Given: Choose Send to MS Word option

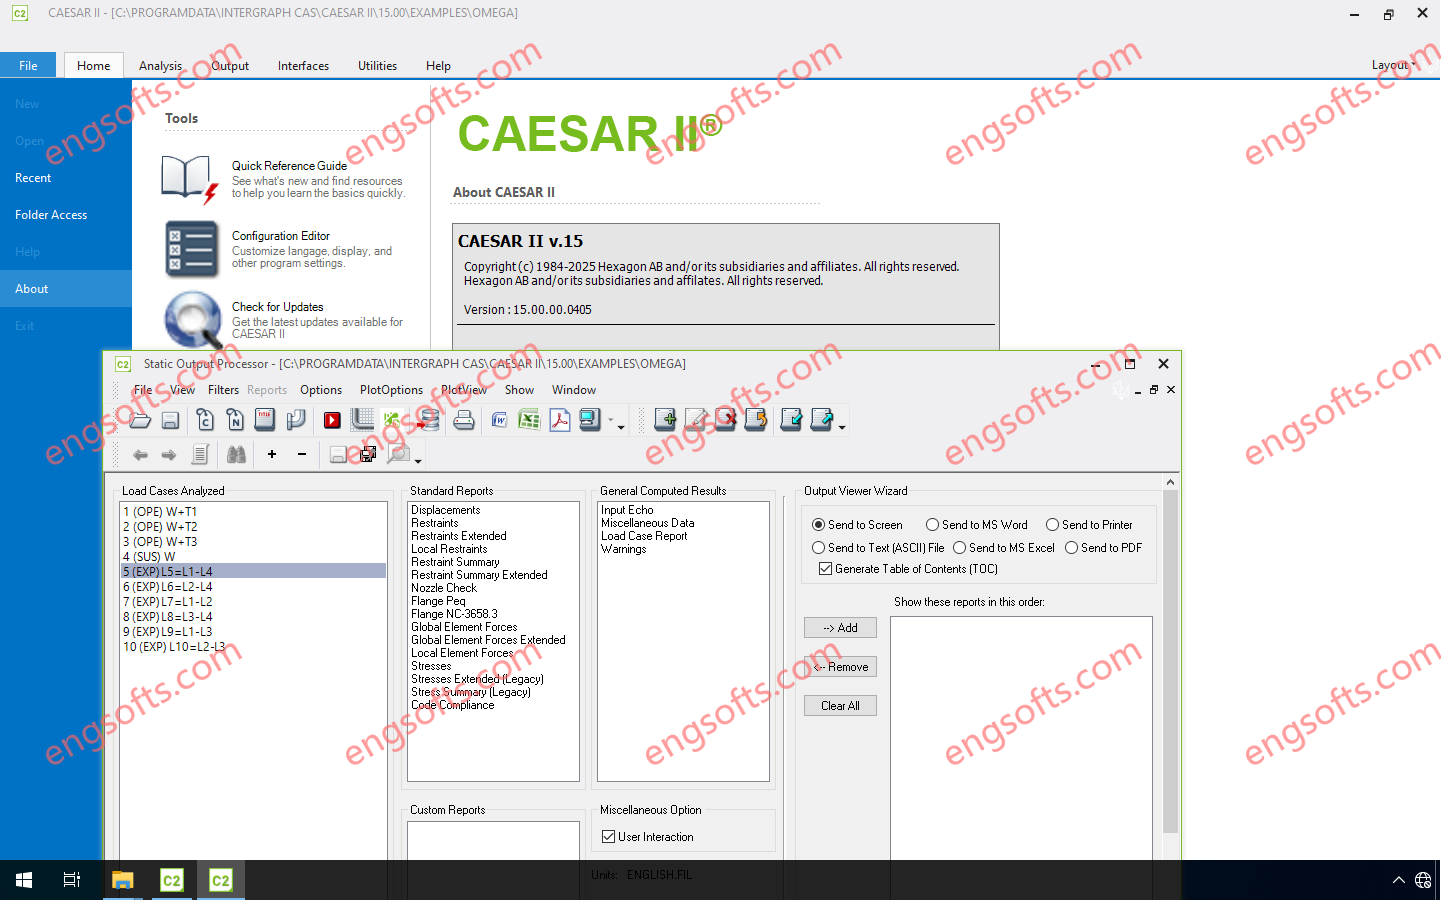Looking at the screenshot, I should click(x=932, y=525).
